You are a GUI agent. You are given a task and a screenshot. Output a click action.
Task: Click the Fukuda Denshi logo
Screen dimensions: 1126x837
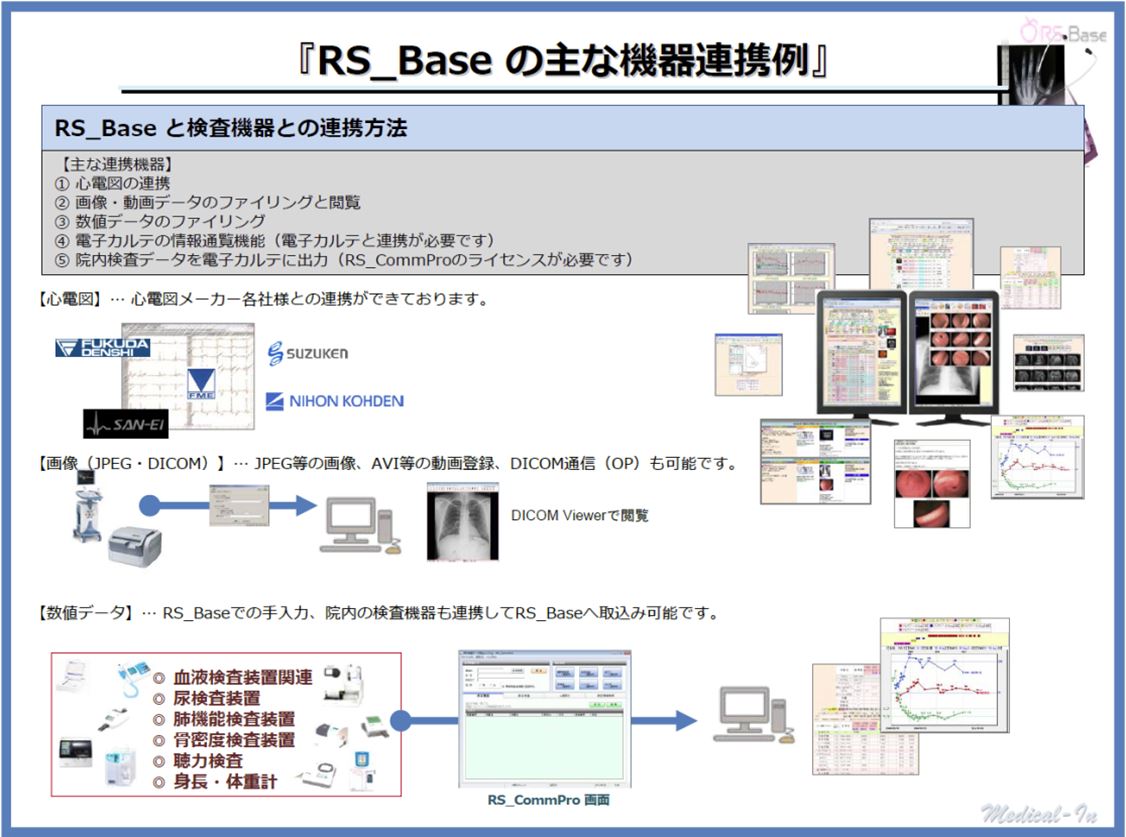coord(102,348)
